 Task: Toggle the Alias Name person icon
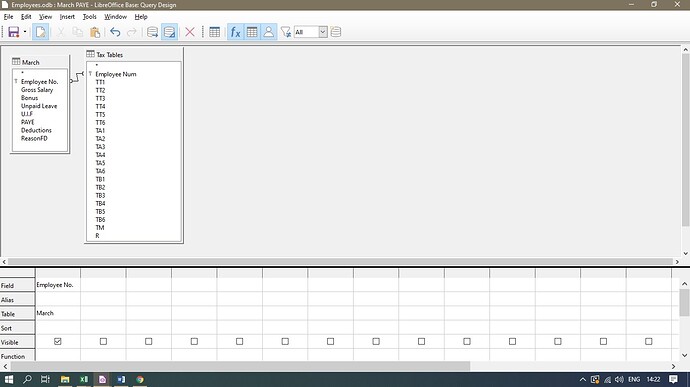[x=268, y=32]
